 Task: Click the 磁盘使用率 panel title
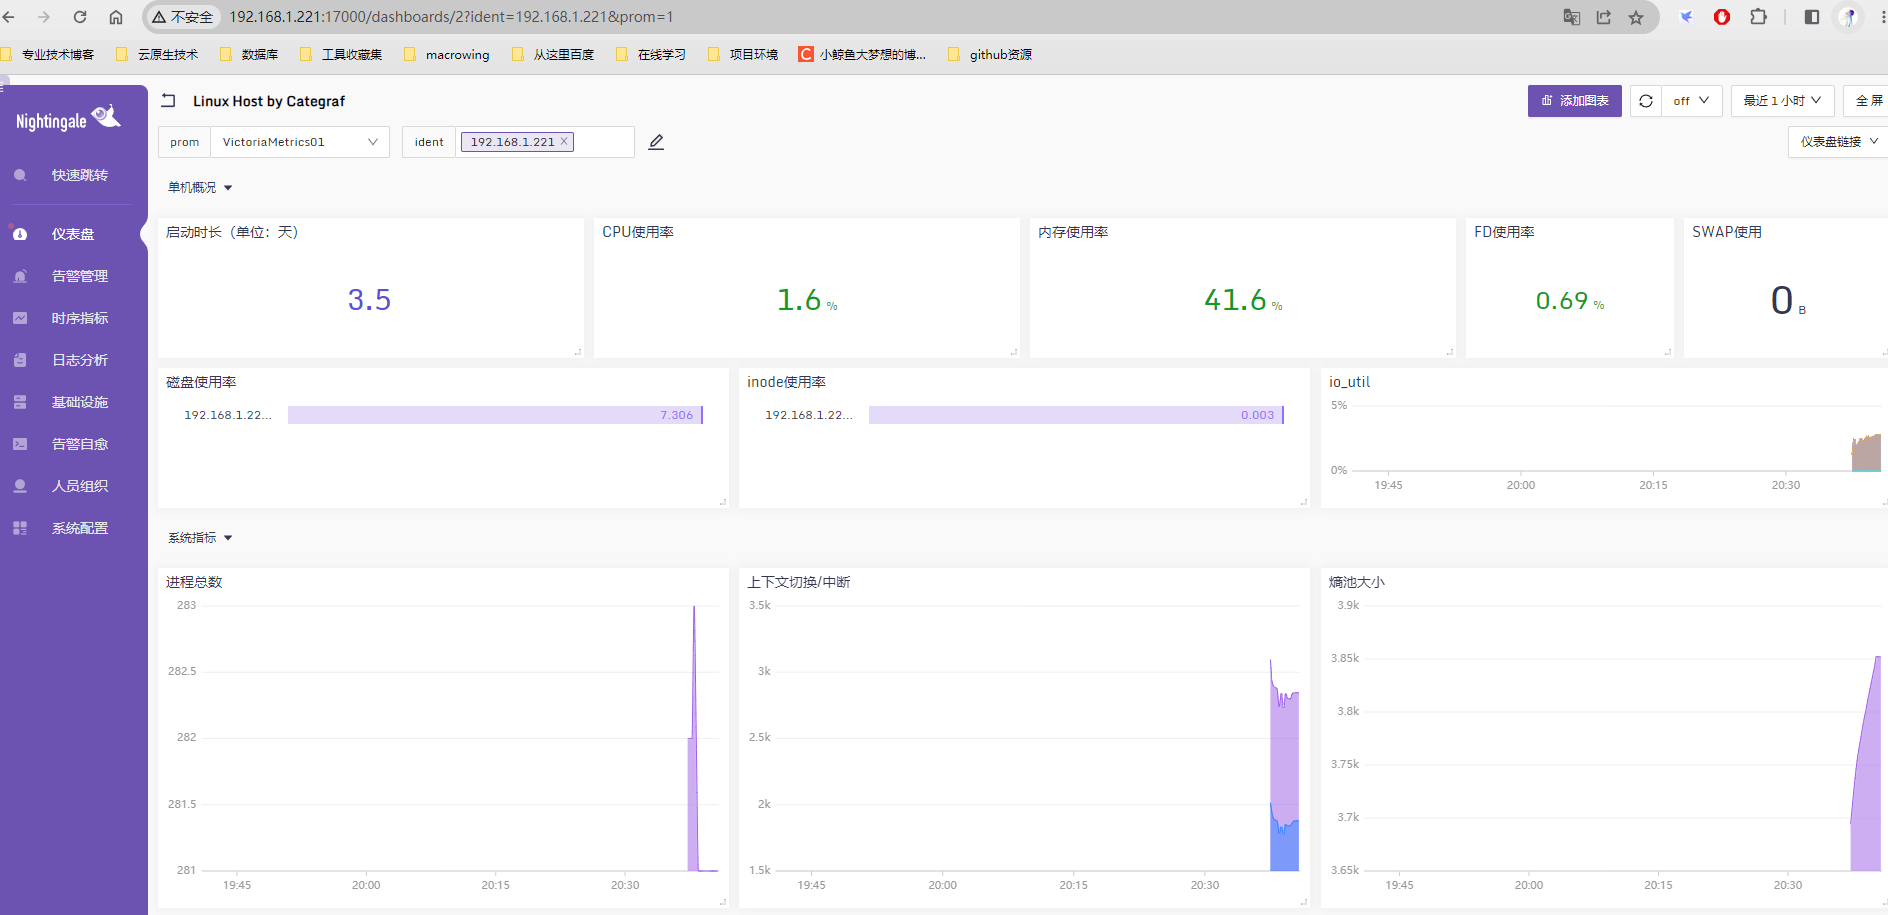pos(201,382)
